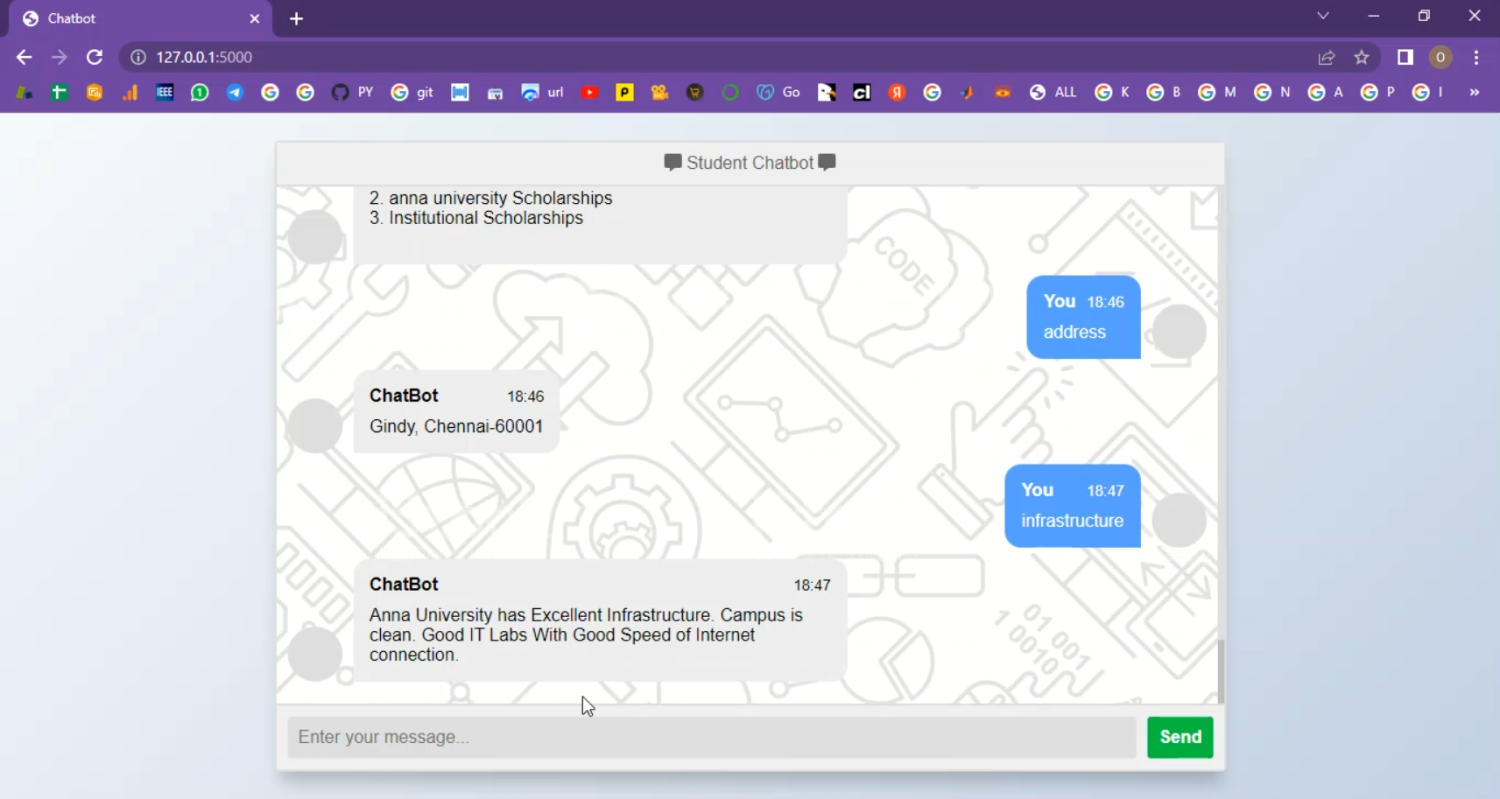This screenshot has width=1500, height=799.
Task: Open the IEEE bookmark
Action: coord(165,92)
